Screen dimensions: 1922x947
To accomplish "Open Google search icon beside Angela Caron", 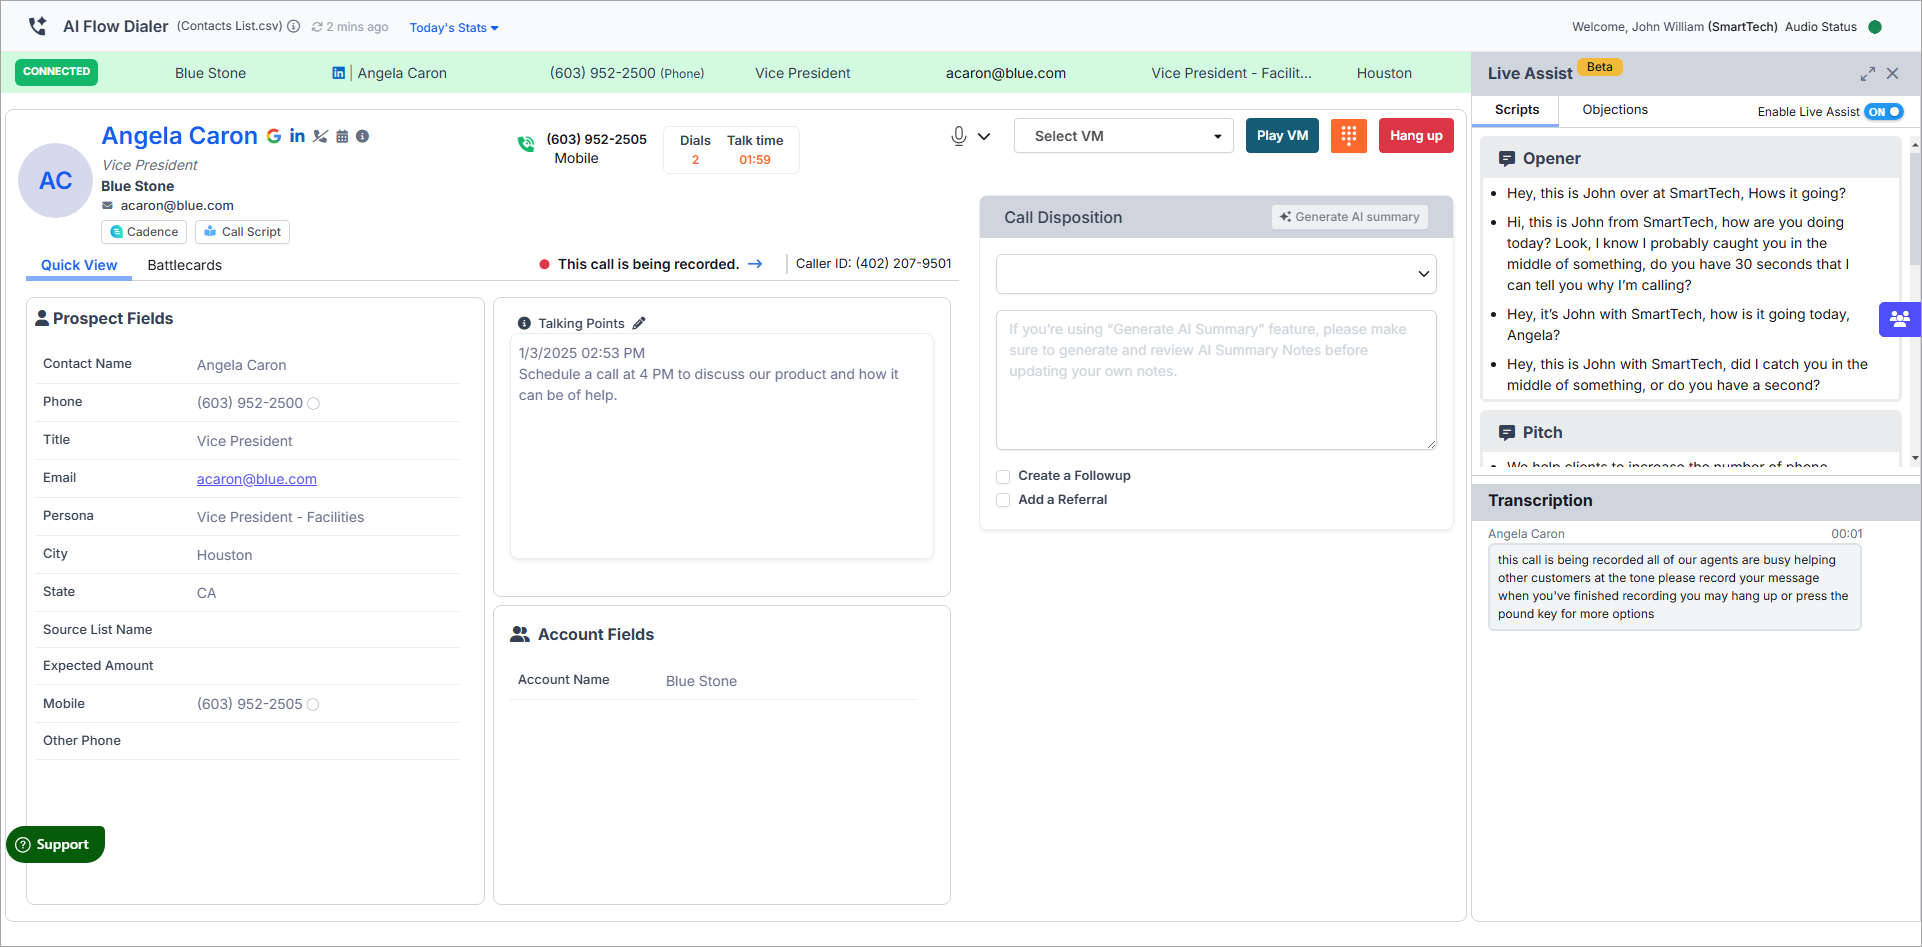I will 274,136.
